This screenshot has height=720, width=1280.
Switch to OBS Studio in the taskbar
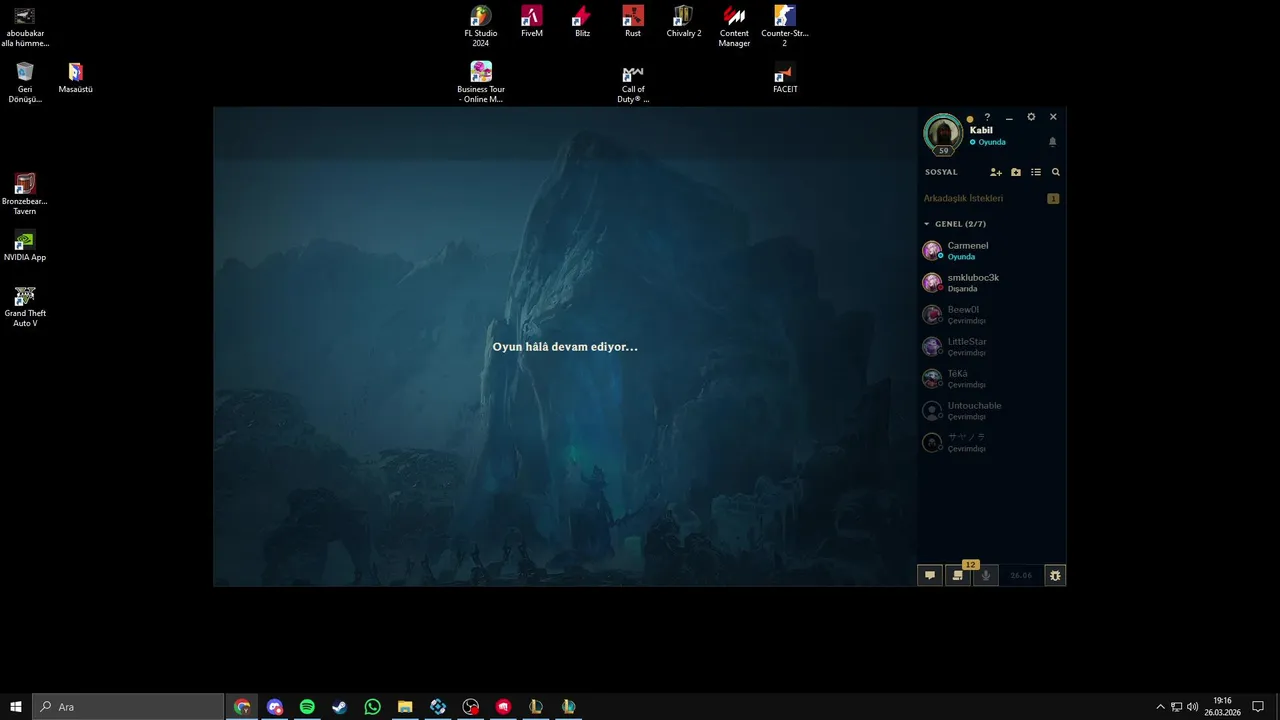click(471, 707)
